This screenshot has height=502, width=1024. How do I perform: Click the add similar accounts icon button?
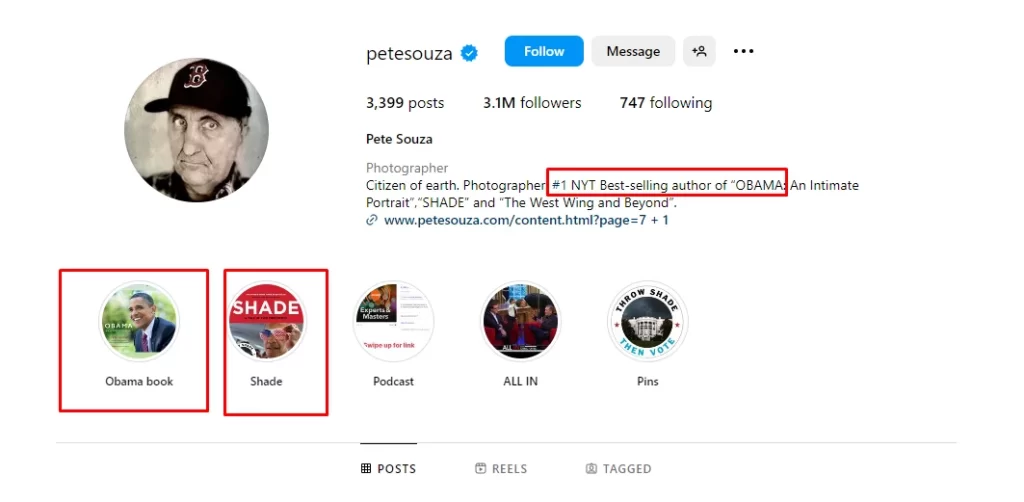pyautogui.click(x=699, y=51)
